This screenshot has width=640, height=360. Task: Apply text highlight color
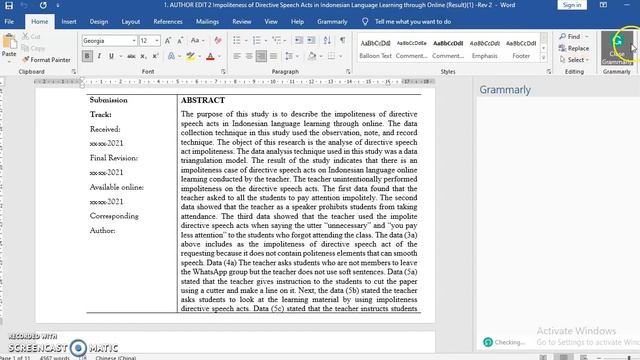(190, 56)
